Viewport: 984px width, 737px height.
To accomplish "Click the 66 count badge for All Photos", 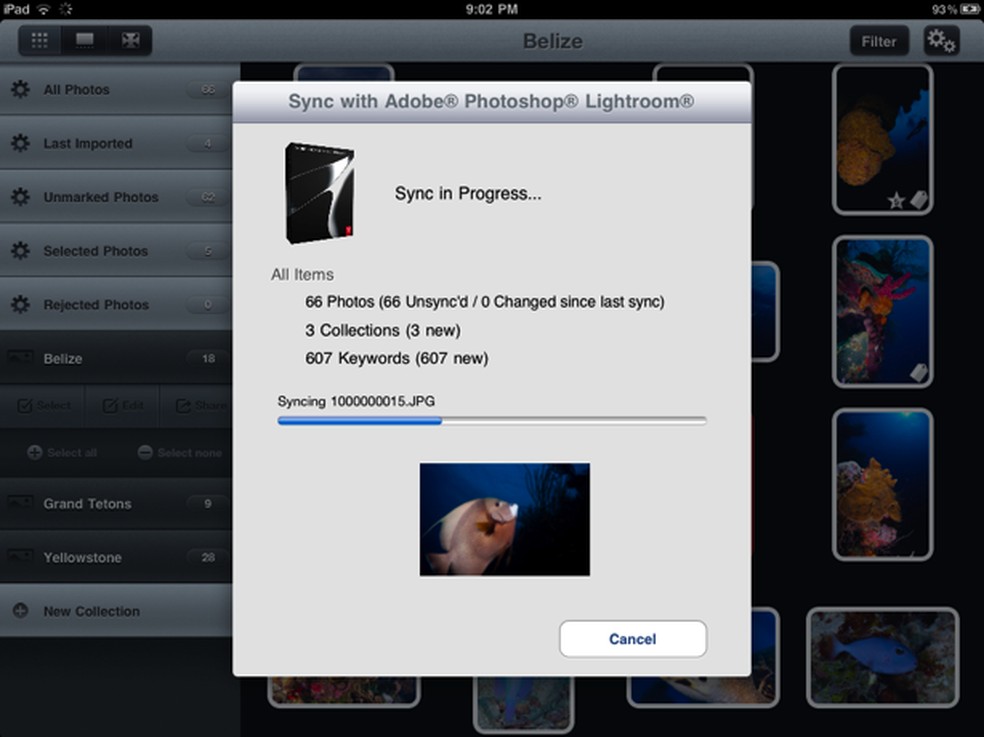I will [208, 90].
